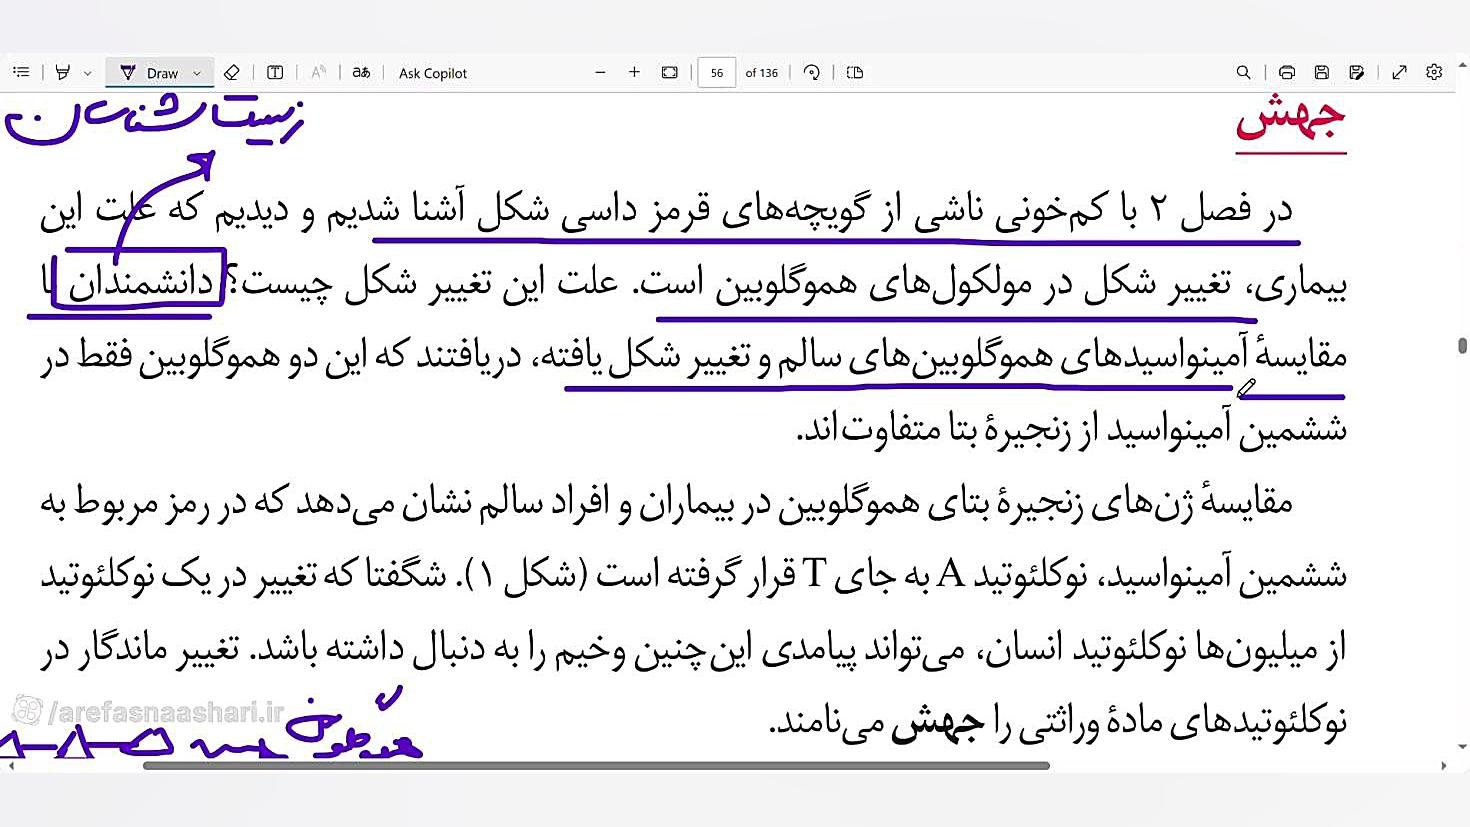1470x827 pixels.
Task: Open the Translate tool
Action: (361, 72)
